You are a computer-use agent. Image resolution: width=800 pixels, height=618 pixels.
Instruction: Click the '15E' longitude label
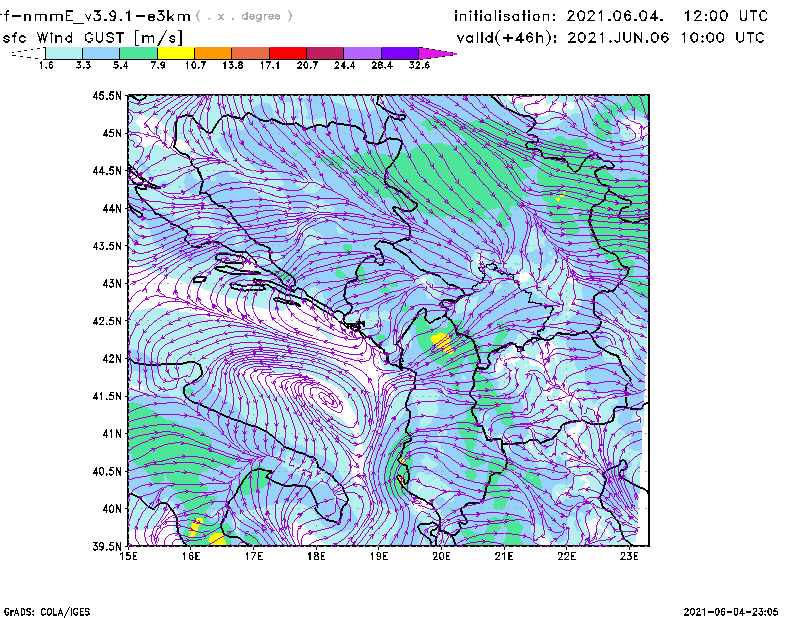128,556
